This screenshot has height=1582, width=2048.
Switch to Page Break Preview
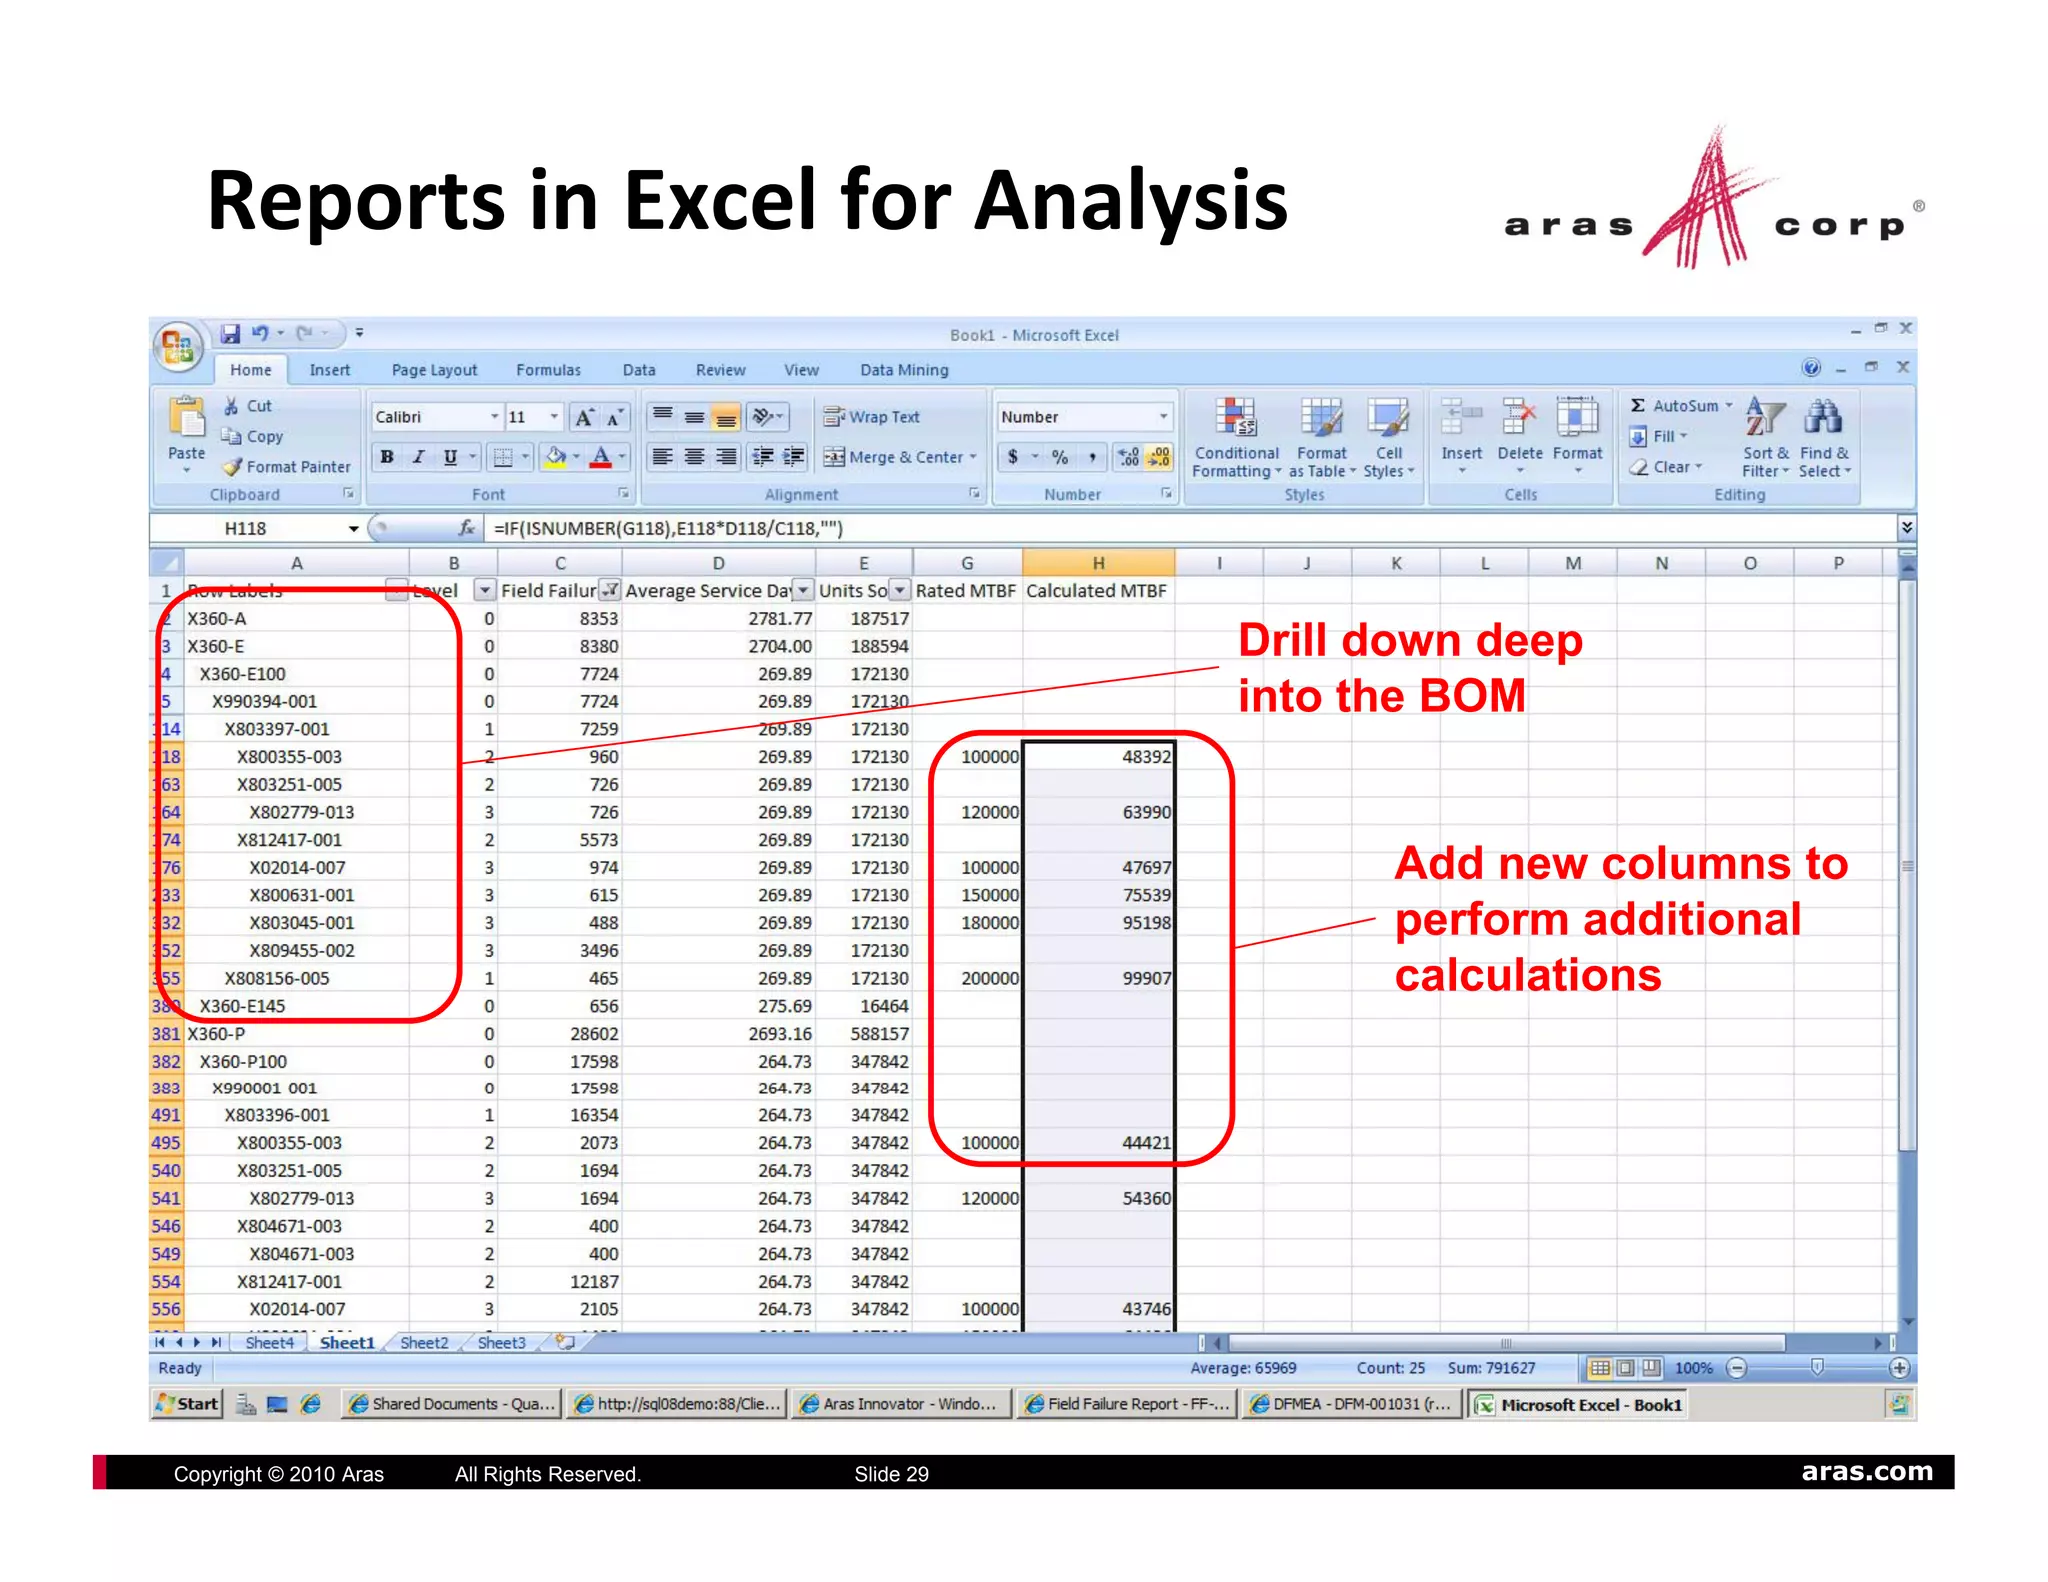pos(1651,1367)
